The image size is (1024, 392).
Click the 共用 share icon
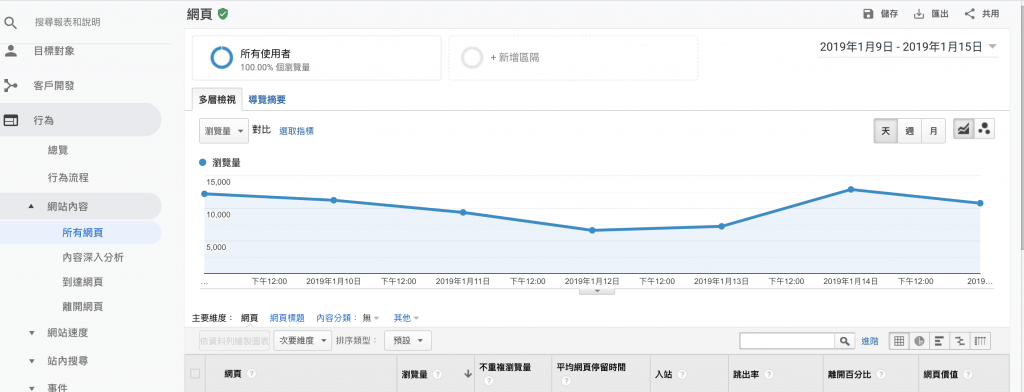(x=970, y=14)
